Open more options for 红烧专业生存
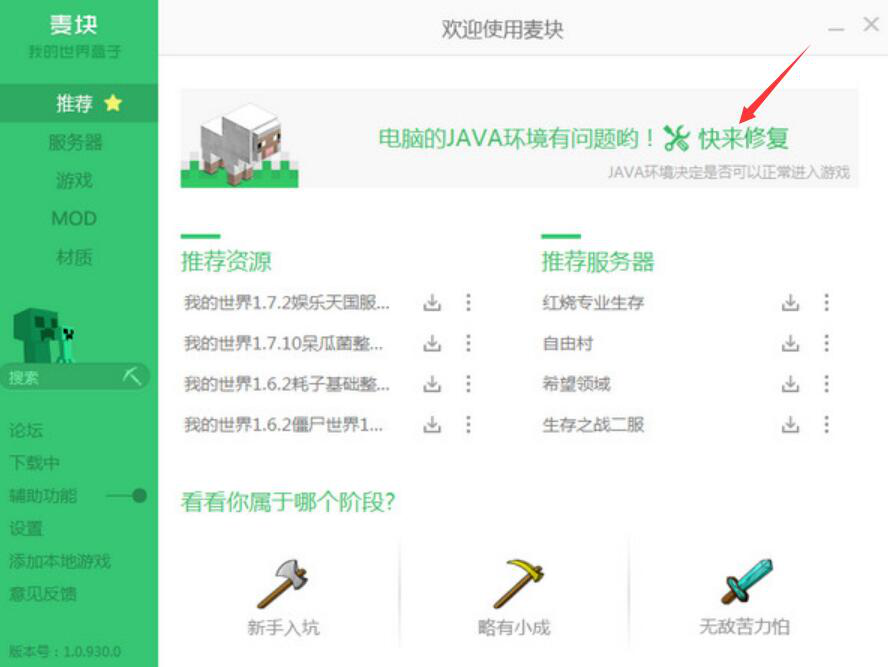 827,302
